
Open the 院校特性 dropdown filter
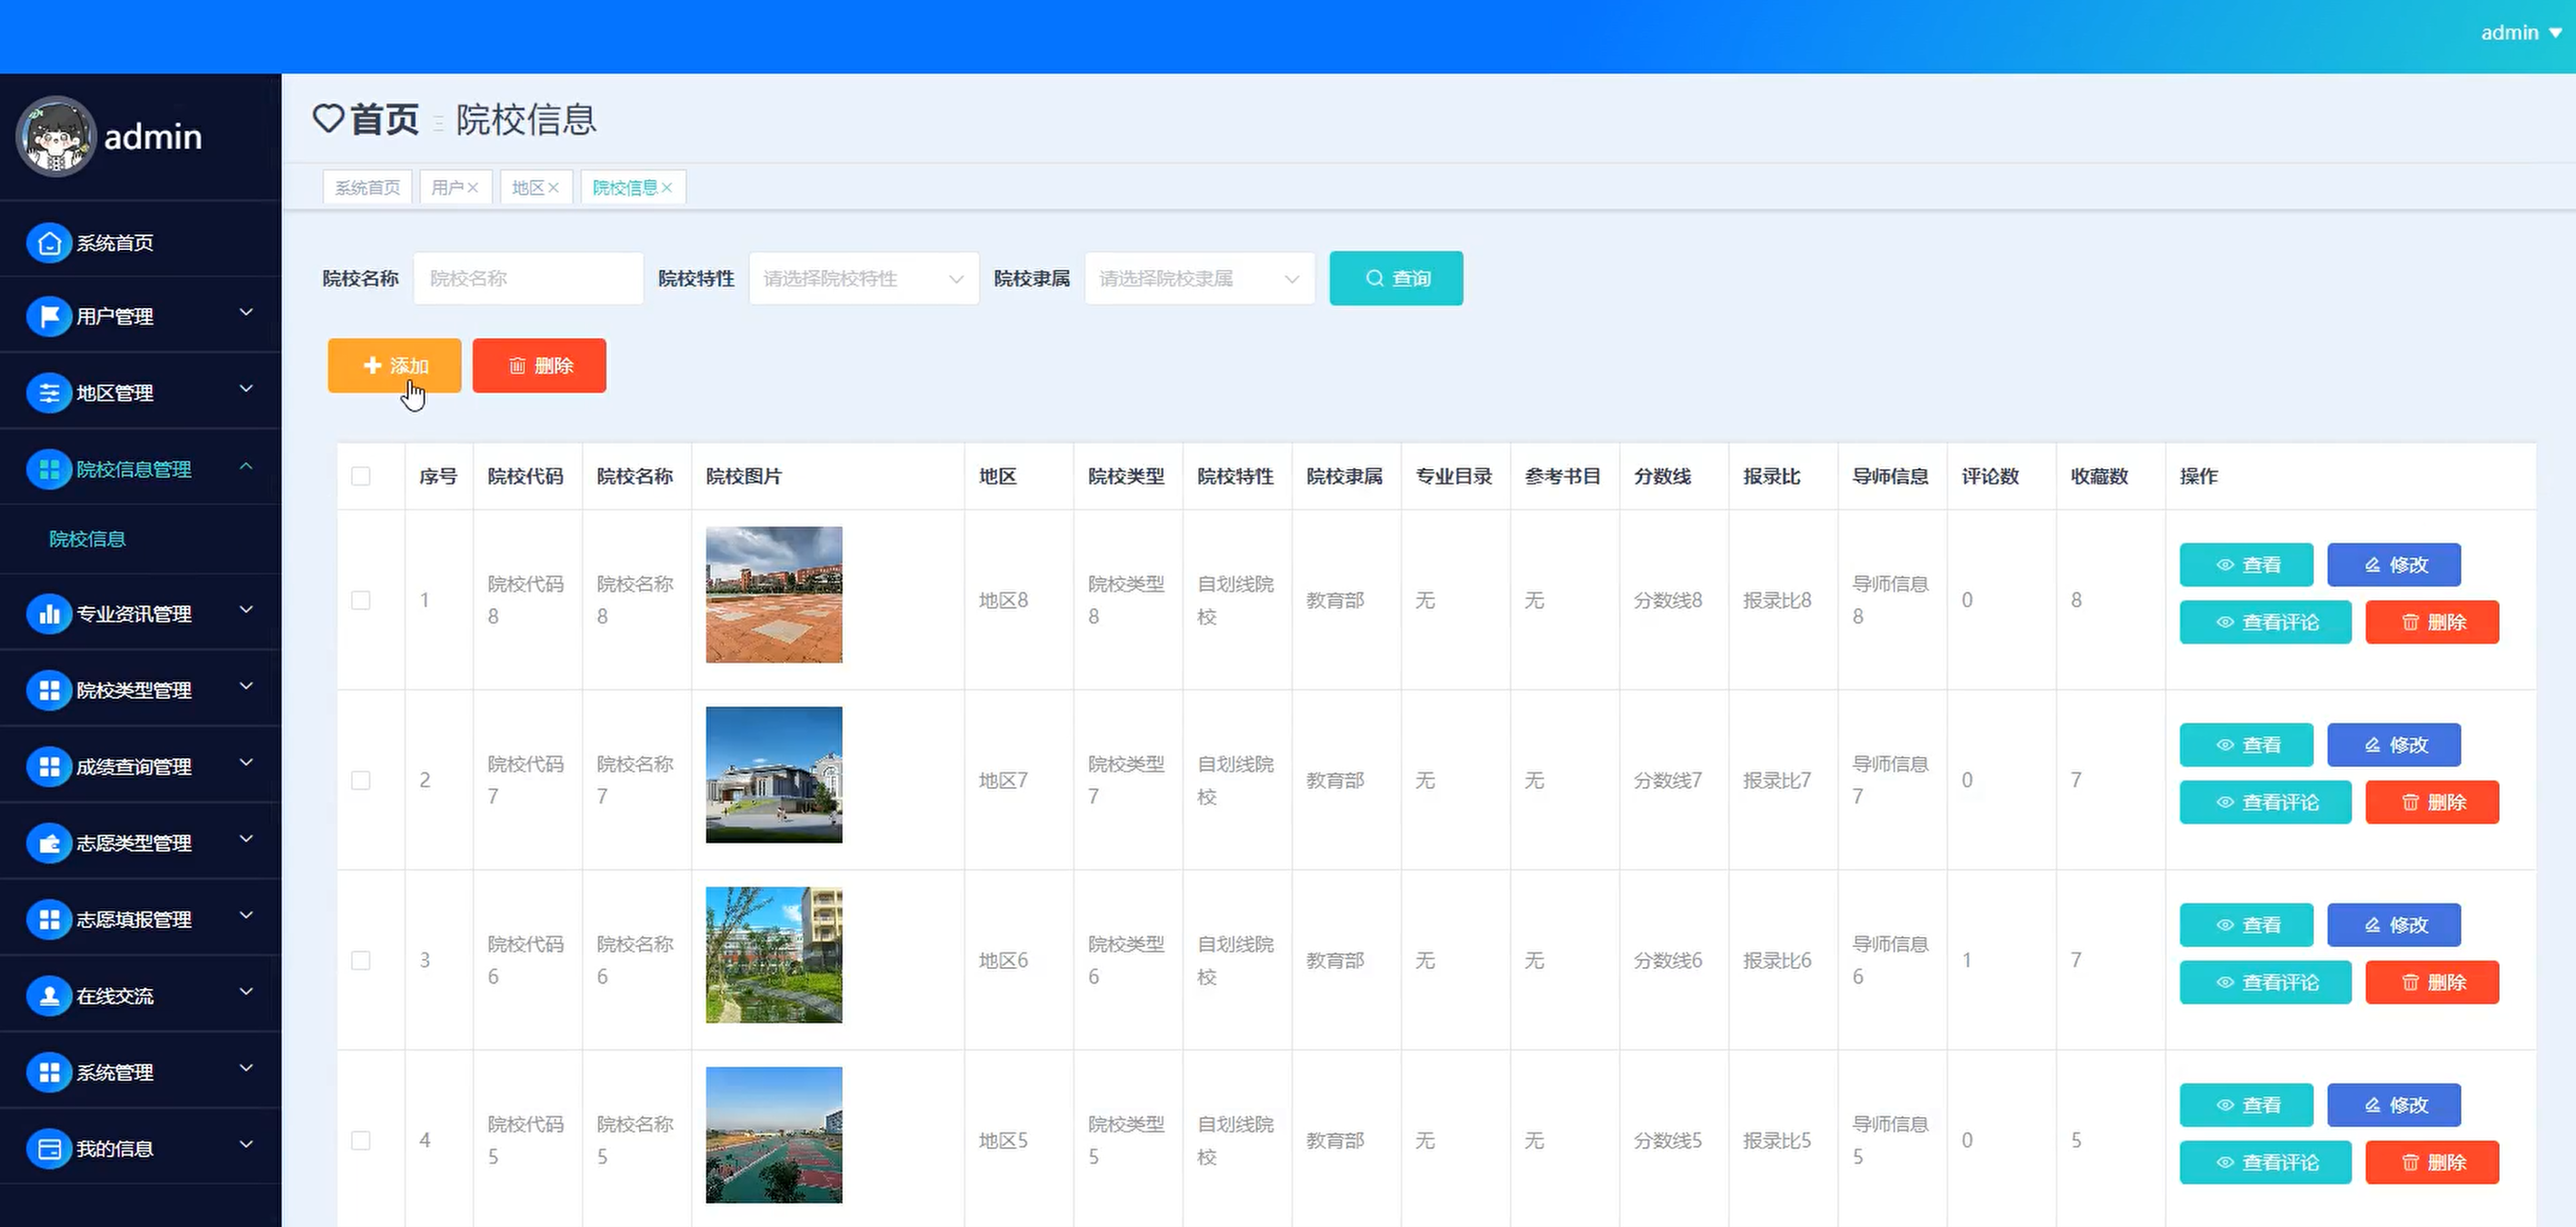(864, 278)
